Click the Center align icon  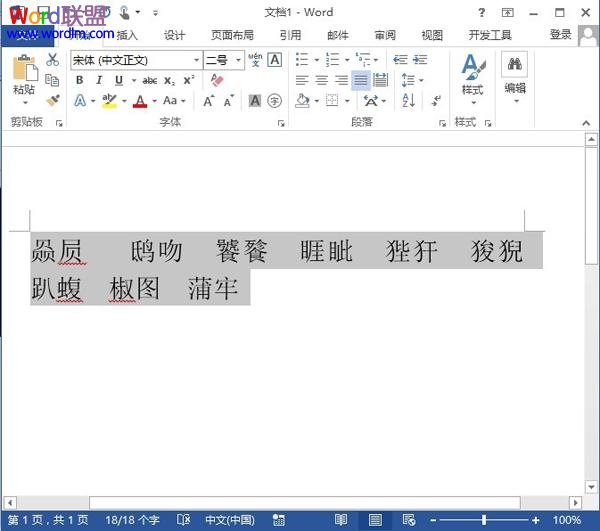tap(322, 81)
